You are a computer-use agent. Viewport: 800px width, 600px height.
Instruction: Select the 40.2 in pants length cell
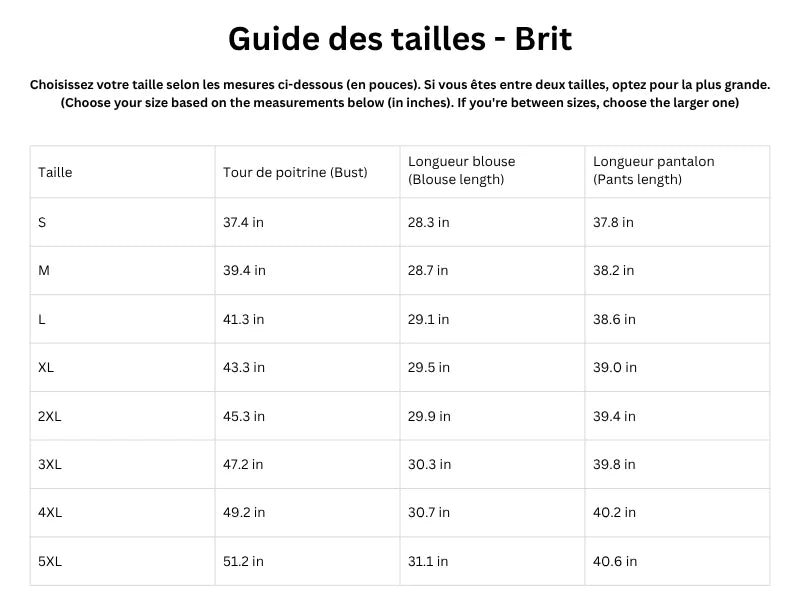[x=615, y=512]
